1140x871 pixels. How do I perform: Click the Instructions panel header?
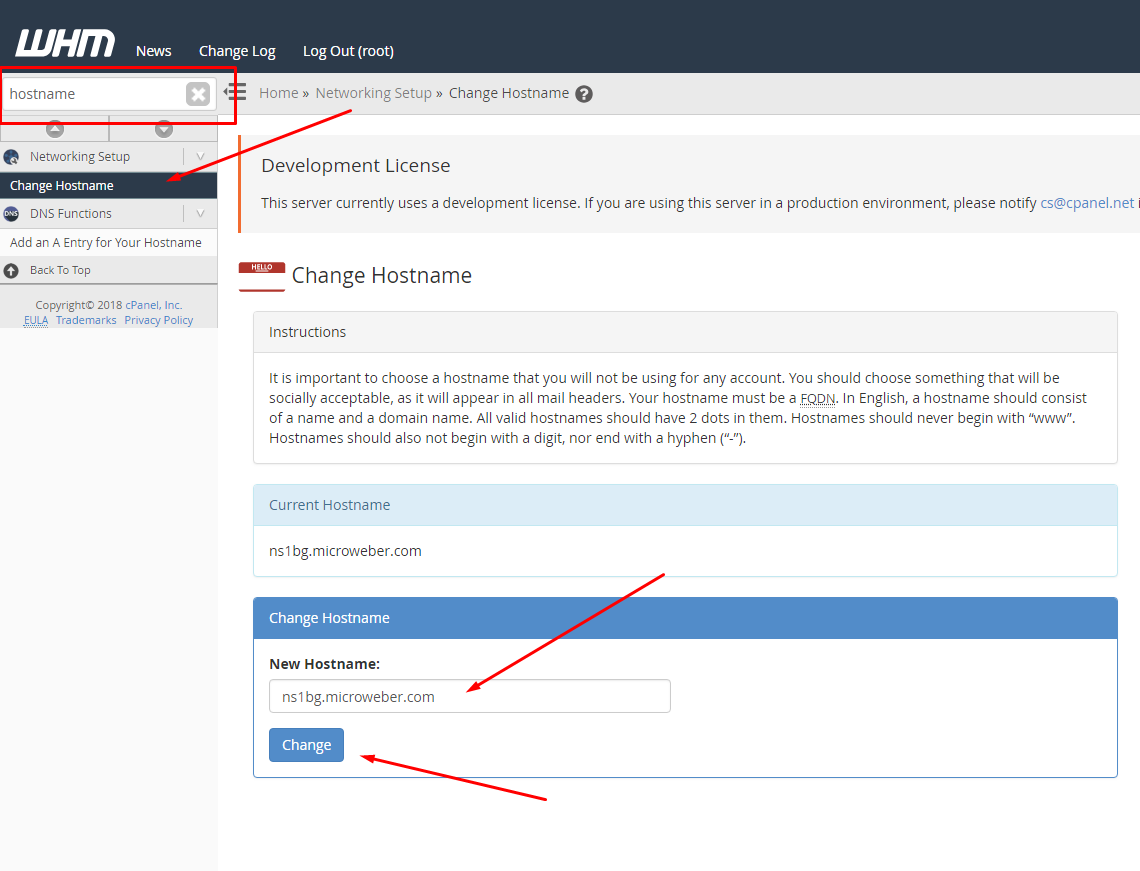685,332
